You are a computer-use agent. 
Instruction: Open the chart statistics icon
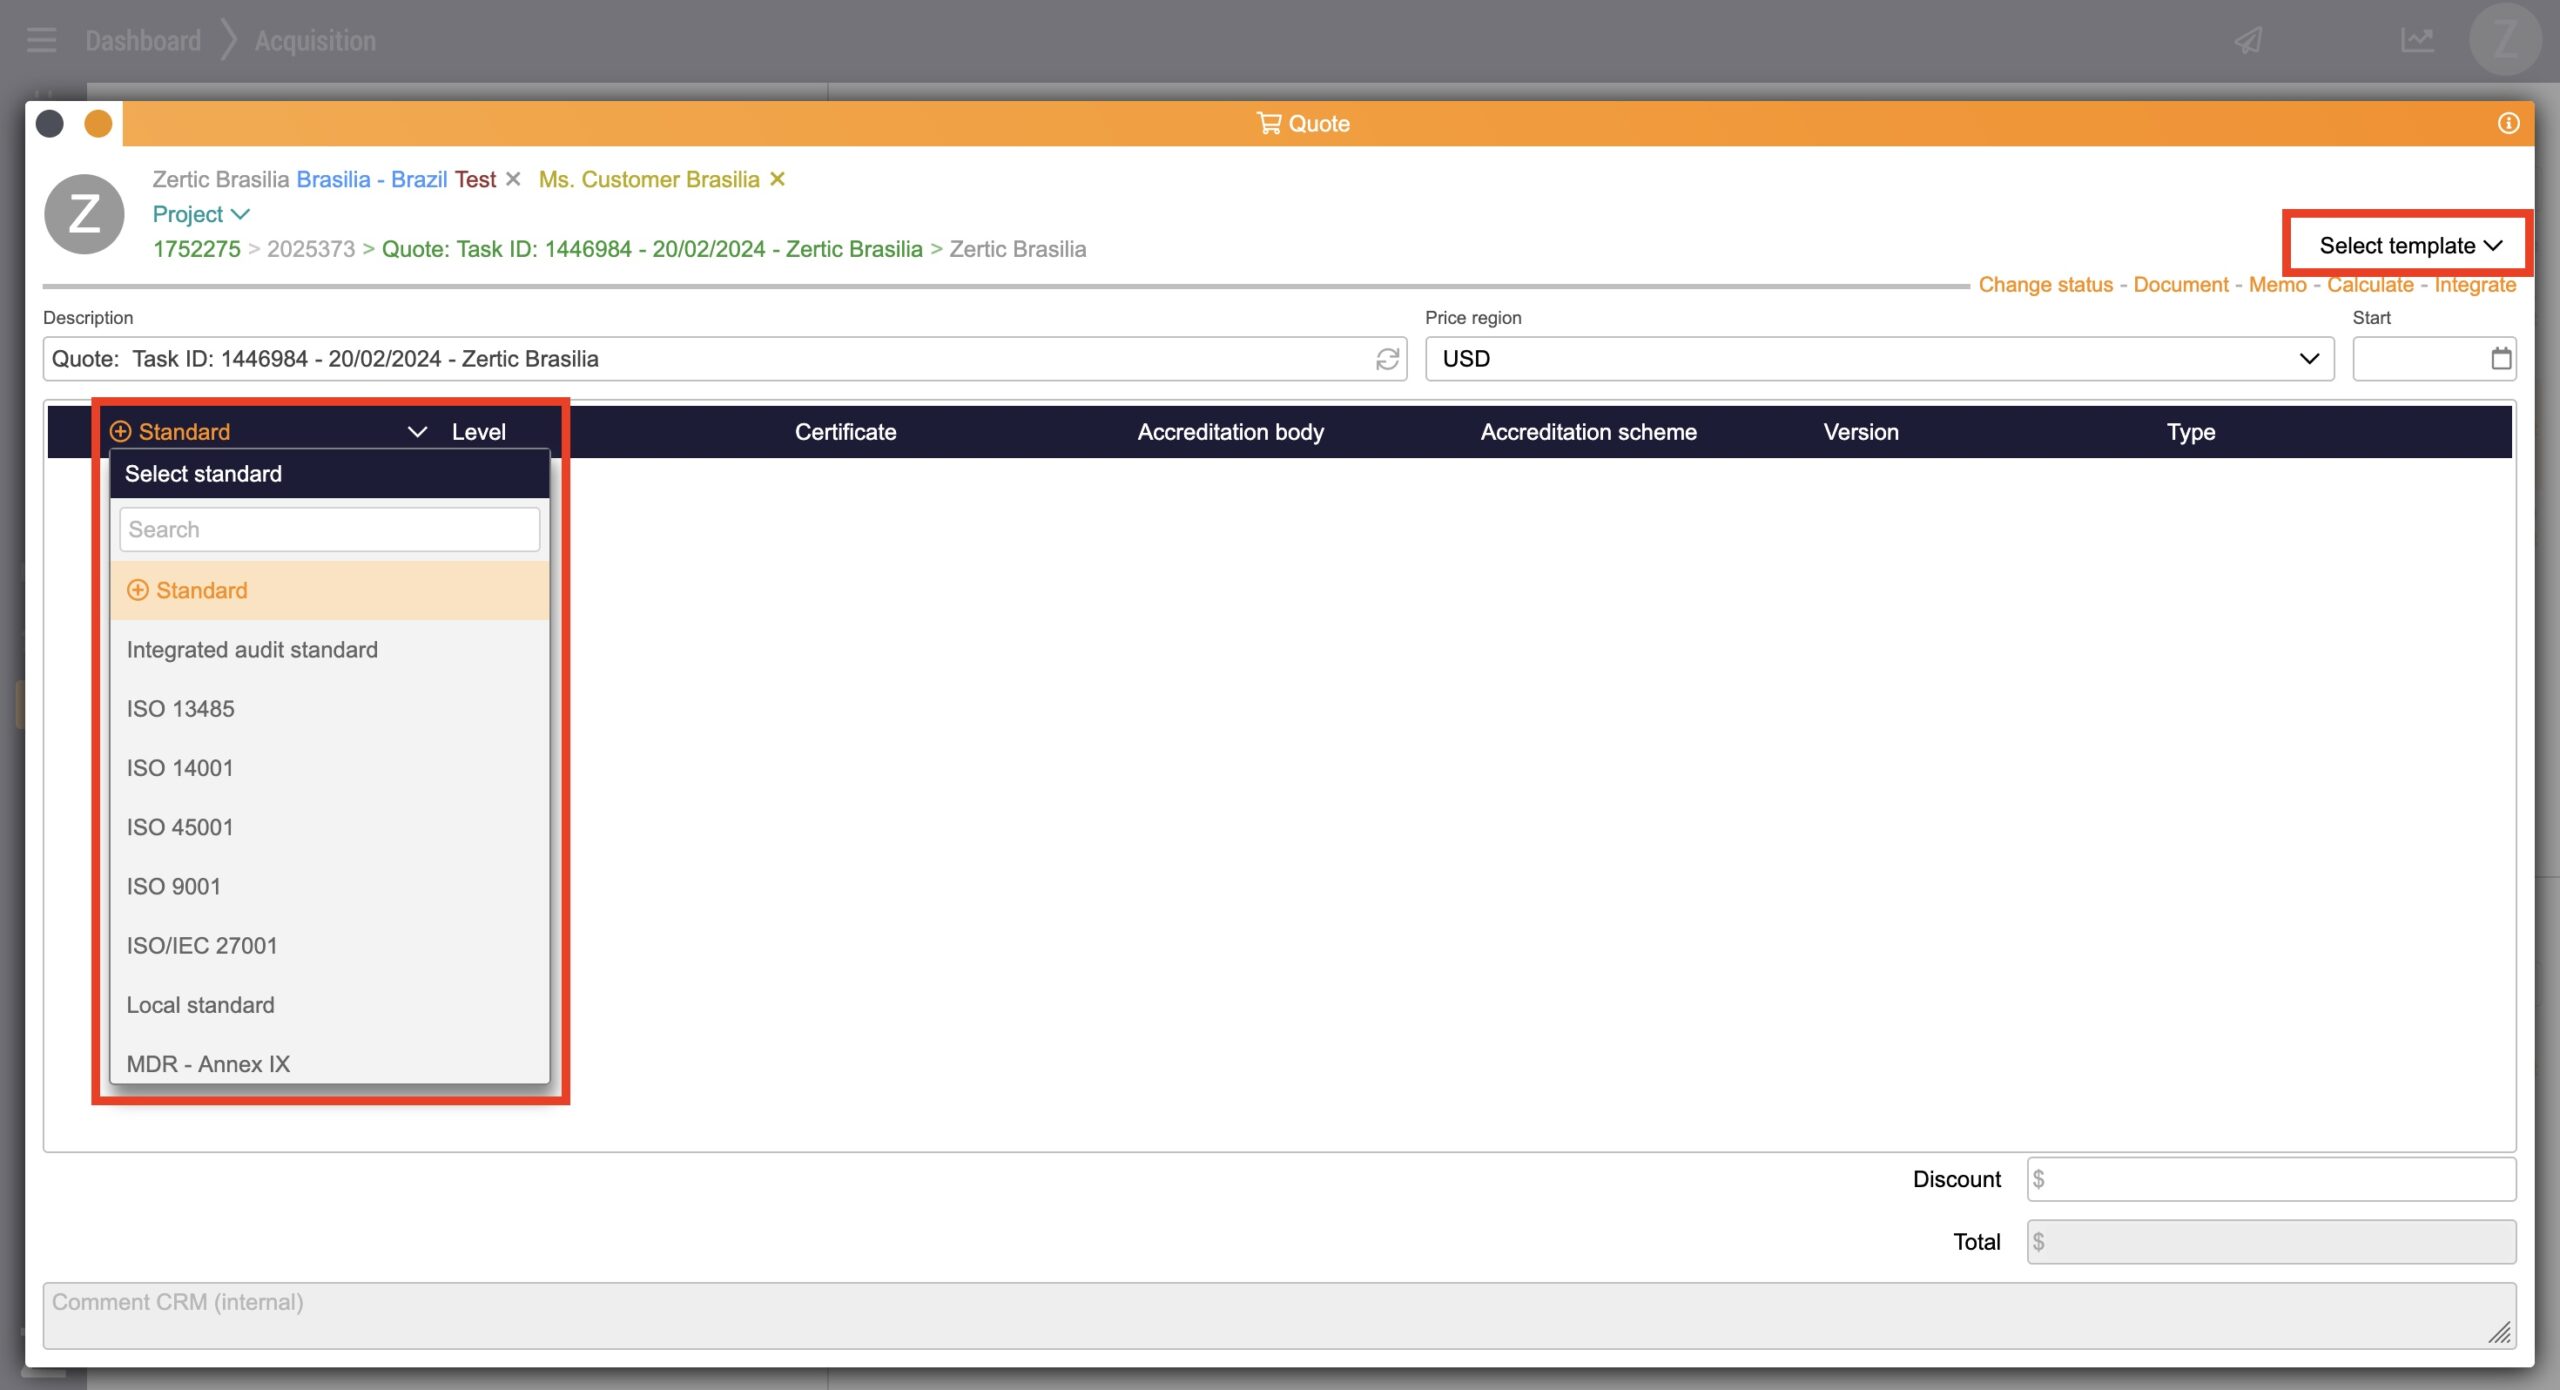(2416, 41)
